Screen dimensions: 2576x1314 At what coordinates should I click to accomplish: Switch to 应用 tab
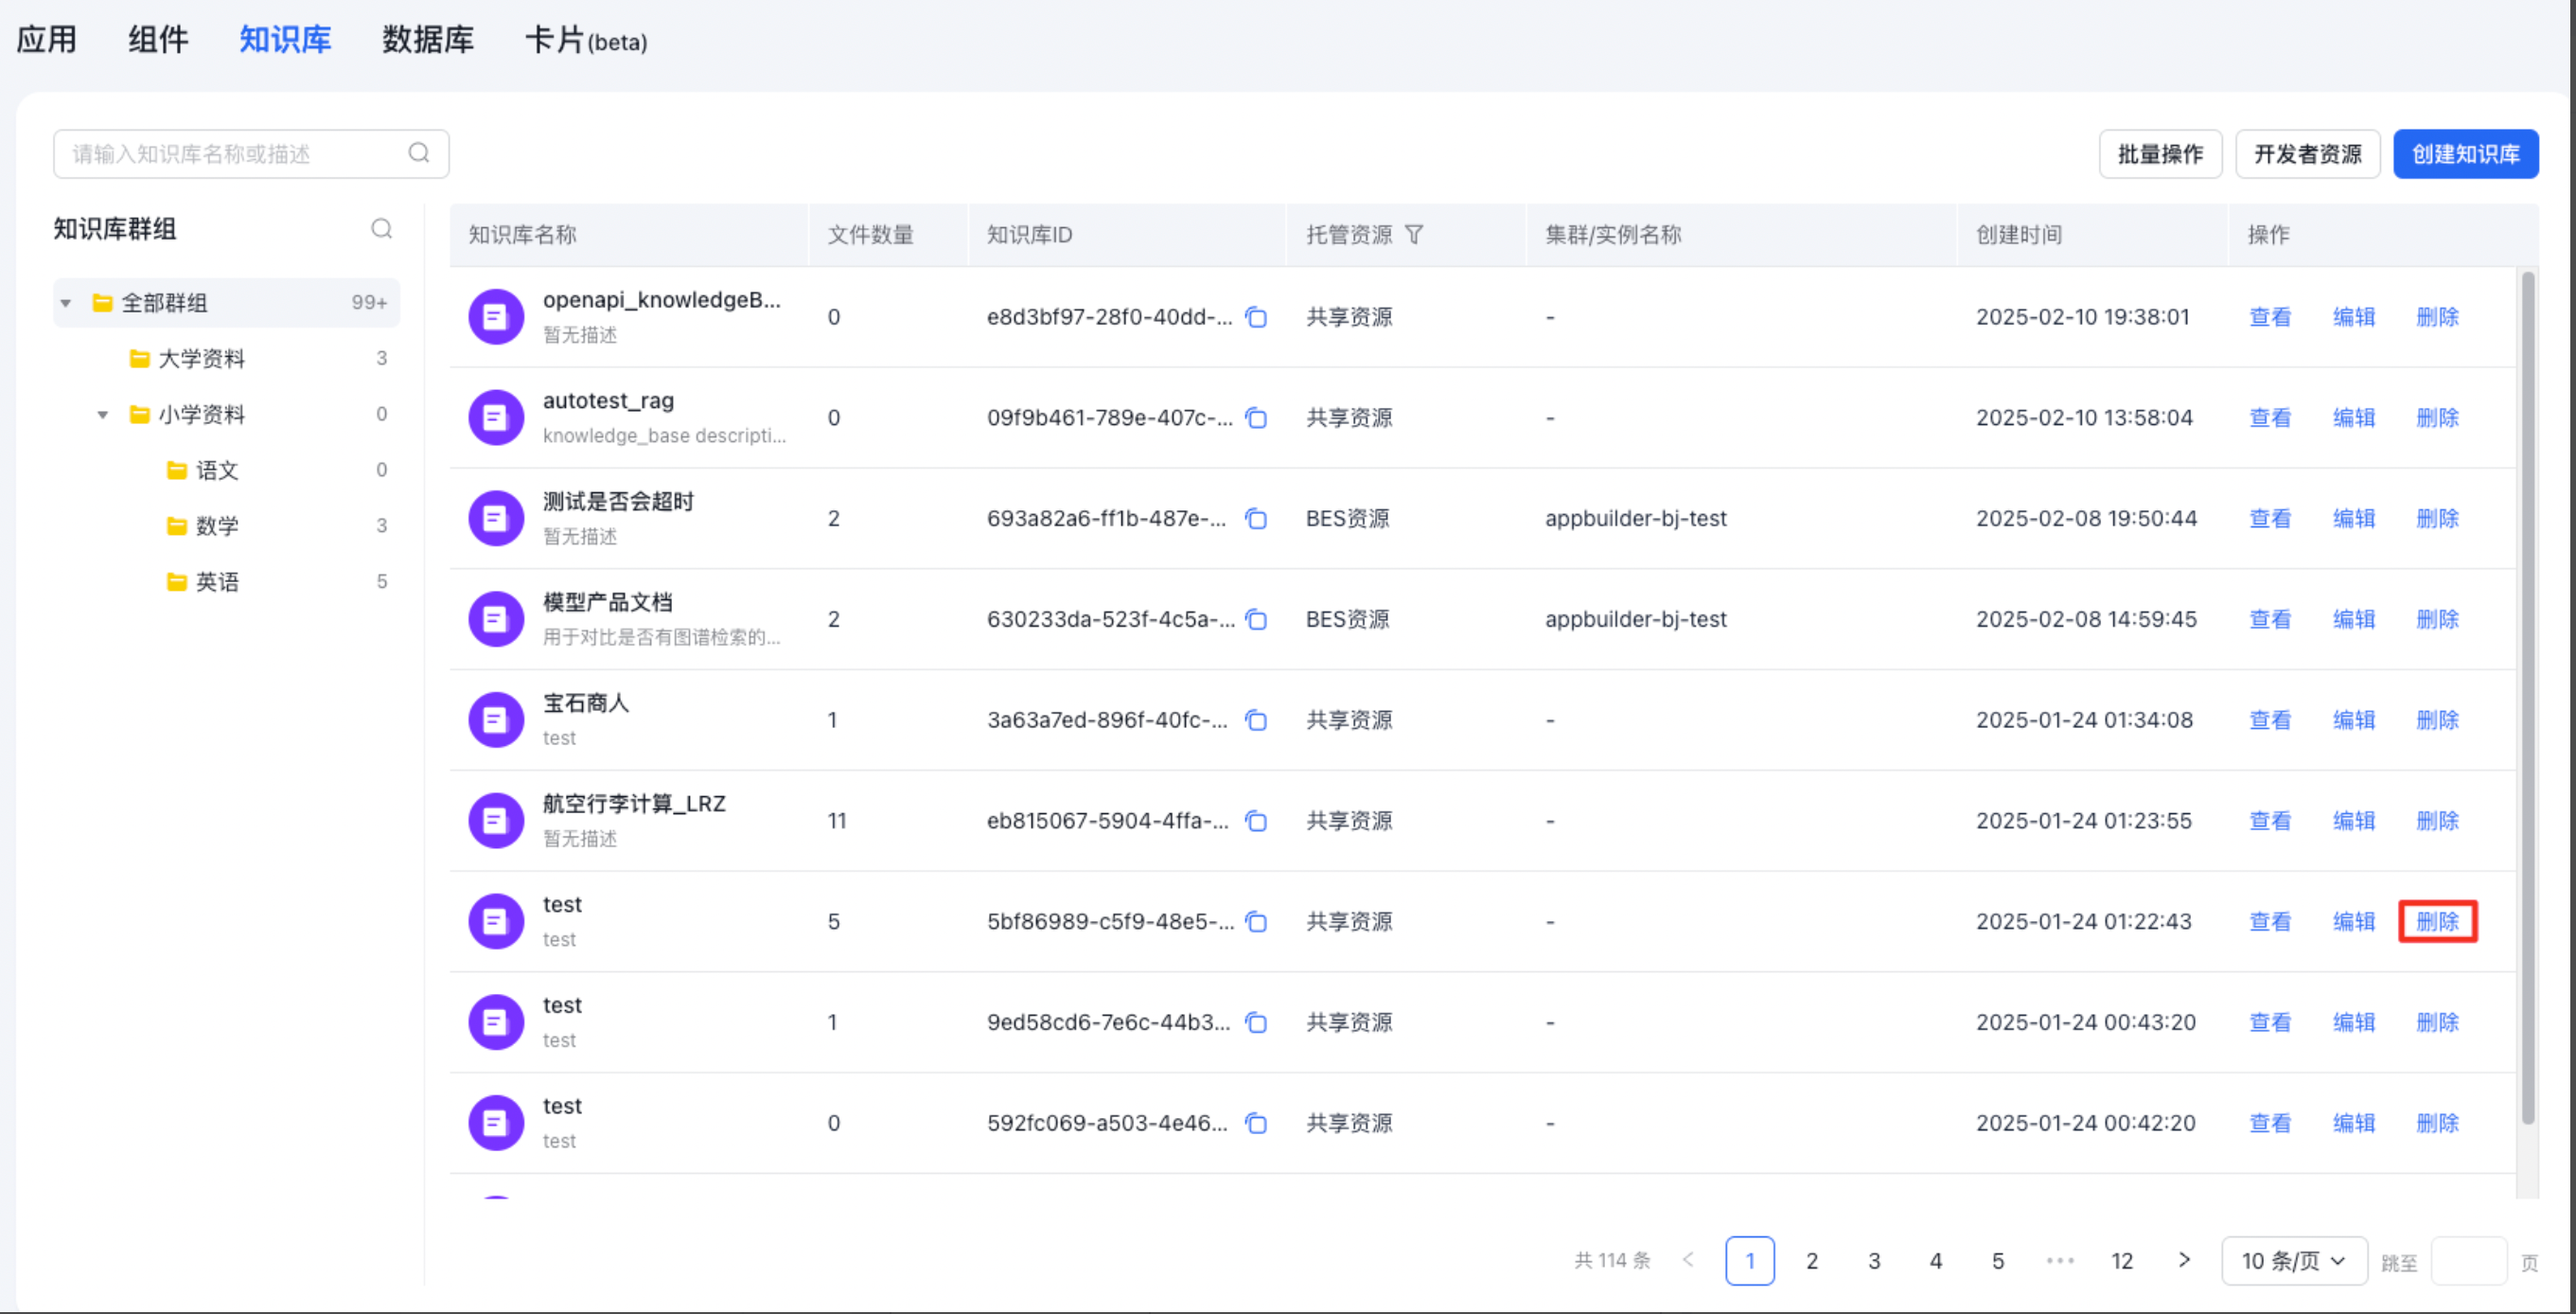click(46, 40)
